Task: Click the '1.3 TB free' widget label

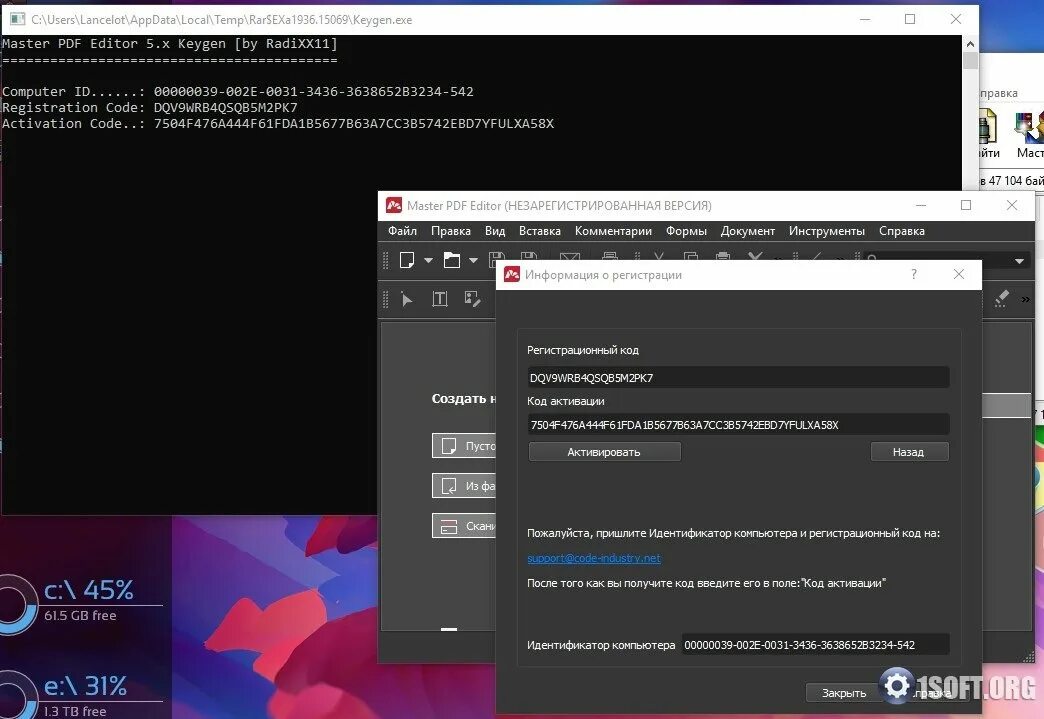Action: [x=75, y=711]
